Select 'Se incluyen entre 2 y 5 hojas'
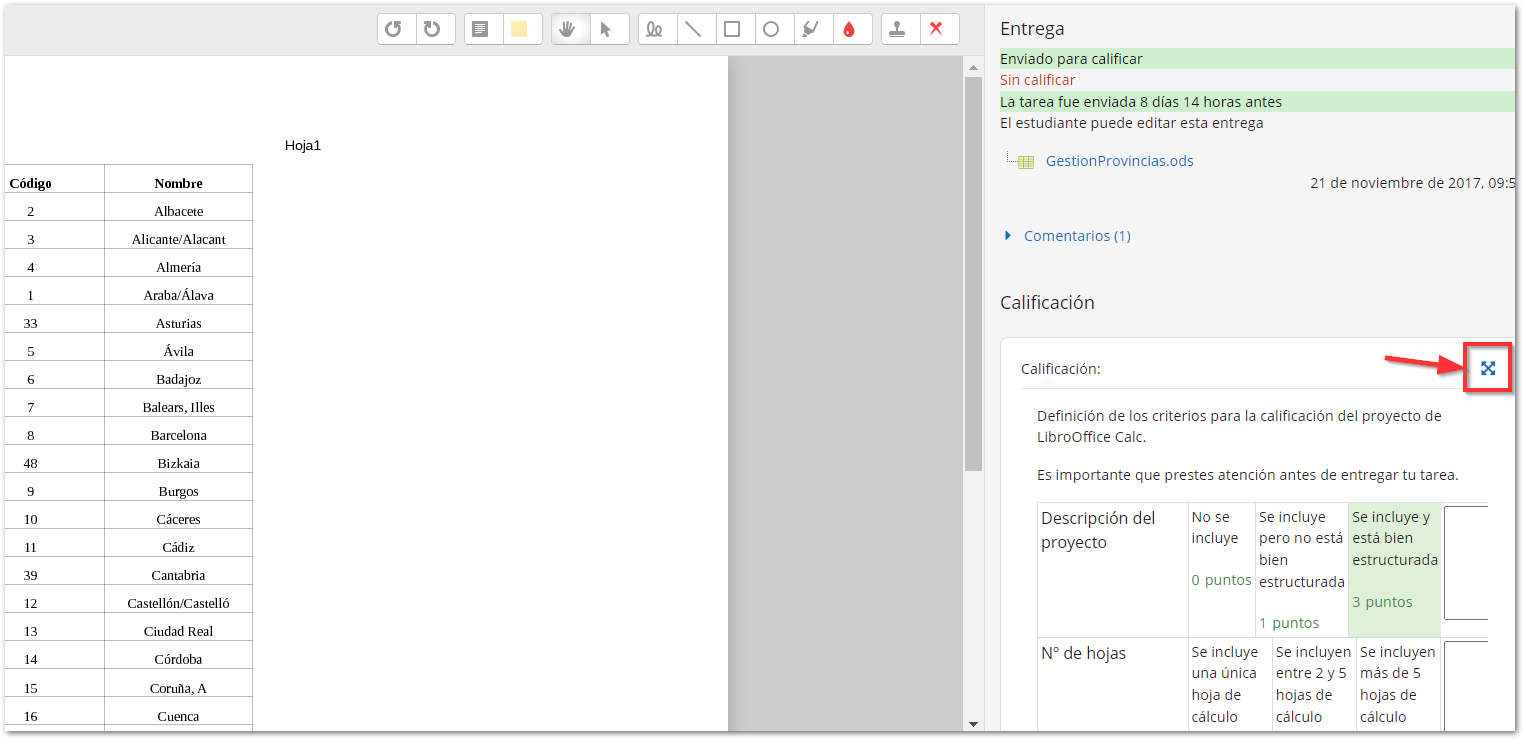1524x740 pixels. (x=1314, y=685)
